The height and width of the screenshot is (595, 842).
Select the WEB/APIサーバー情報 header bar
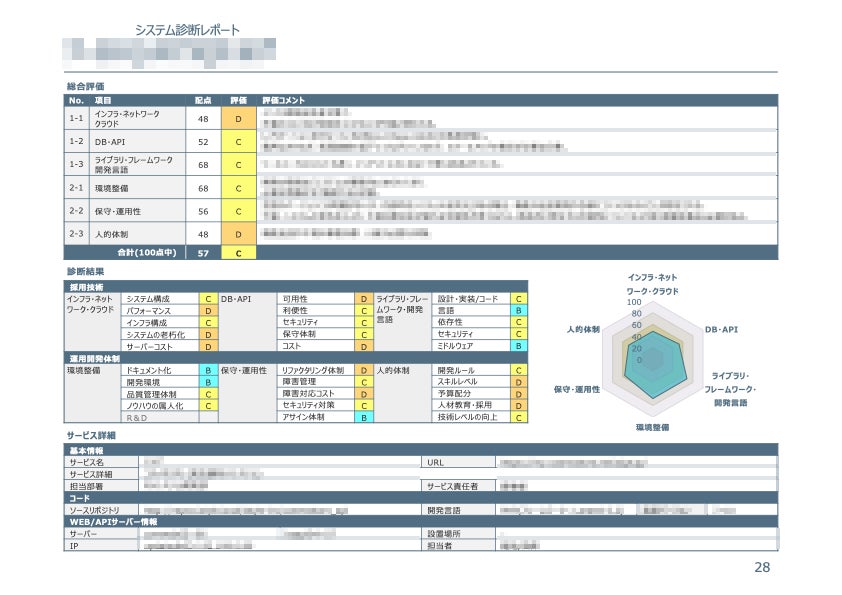coord(420,522)
